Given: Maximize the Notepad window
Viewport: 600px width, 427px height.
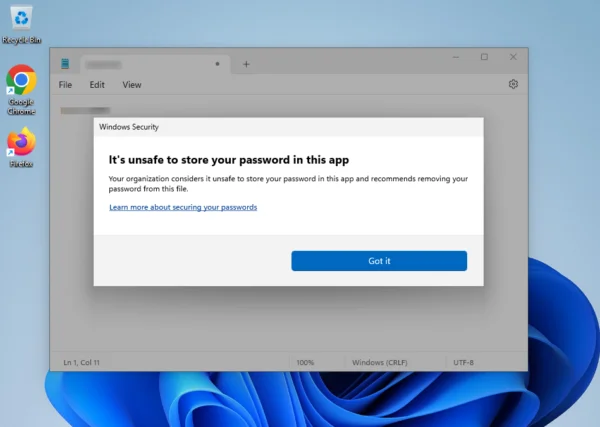Looking at the screenshot, I should (484, 58).
